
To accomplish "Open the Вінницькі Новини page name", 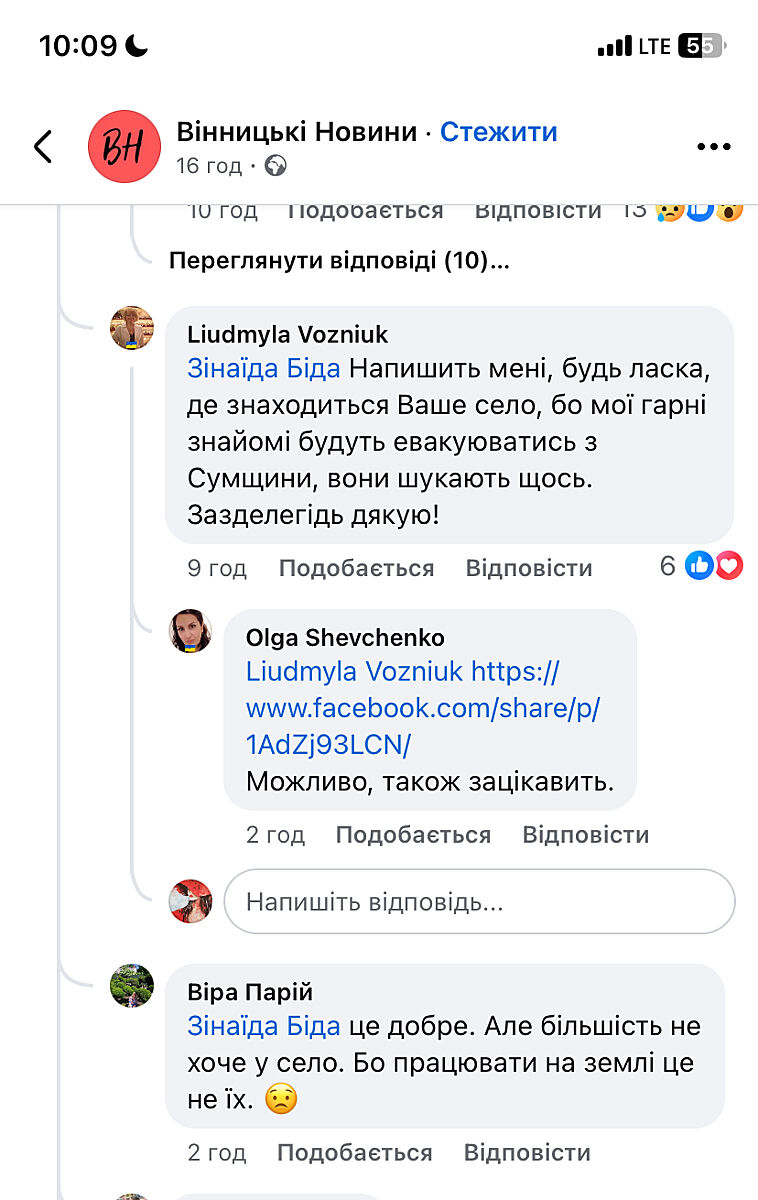I will (x=296, y=132).
